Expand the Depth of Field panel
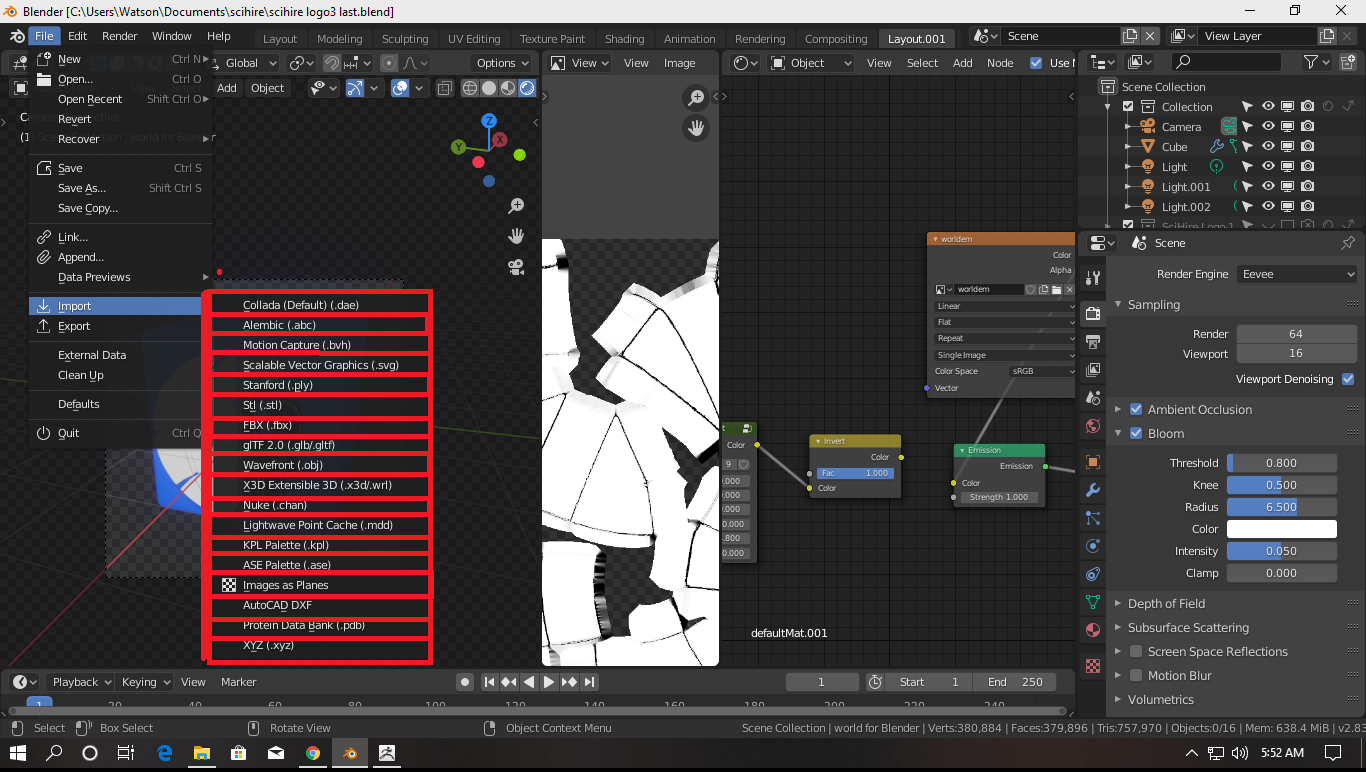Screen dimensions: 1366x772 tap(1166, 603)
